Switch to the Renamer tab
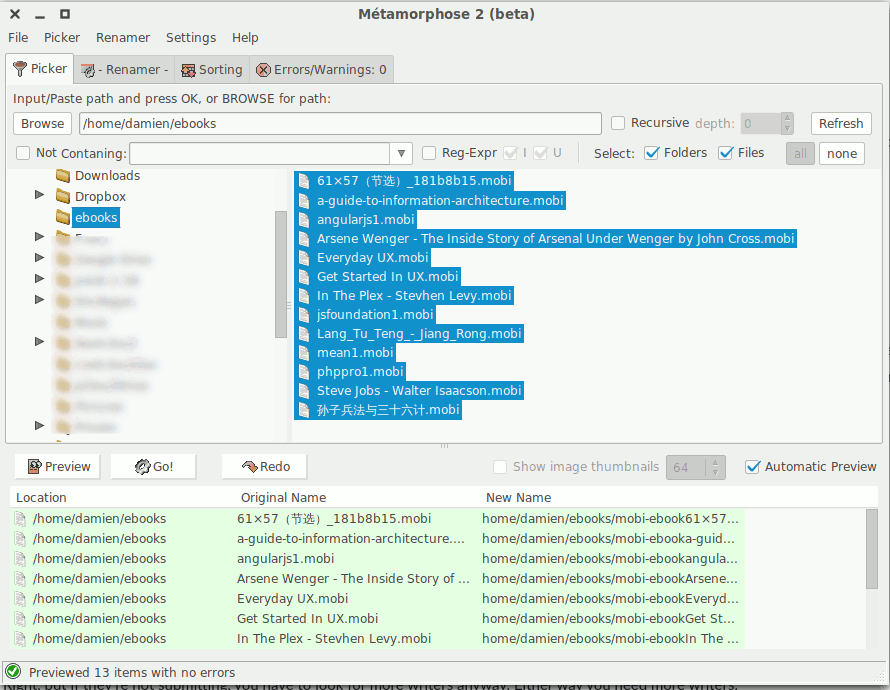Screen dimensions: 890x690 coord(123,69)
